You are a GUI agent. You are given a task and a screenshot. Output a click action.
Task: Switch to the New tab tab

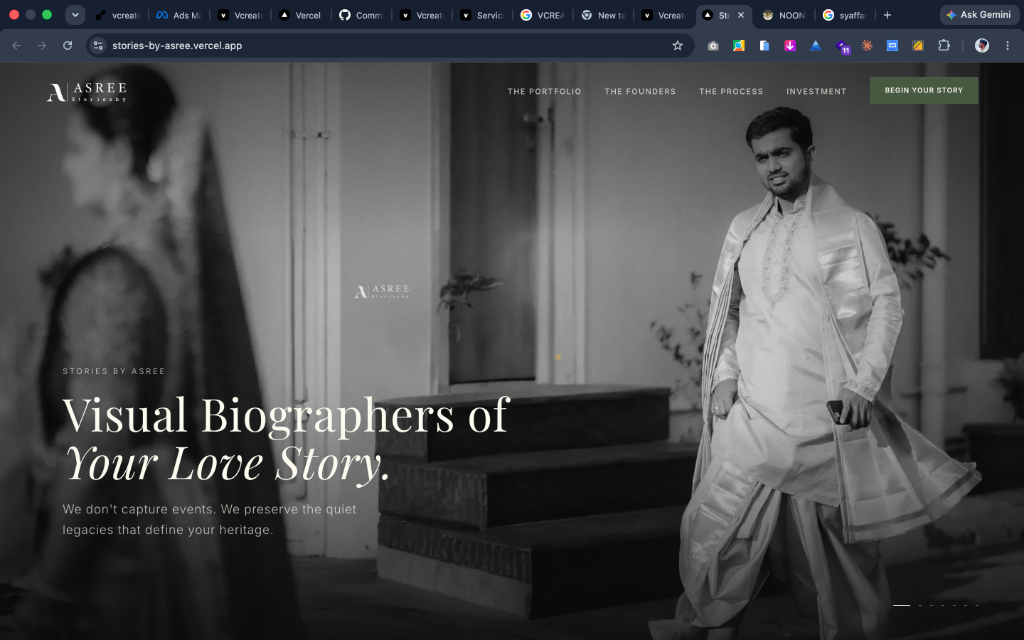tap(603, 15)
